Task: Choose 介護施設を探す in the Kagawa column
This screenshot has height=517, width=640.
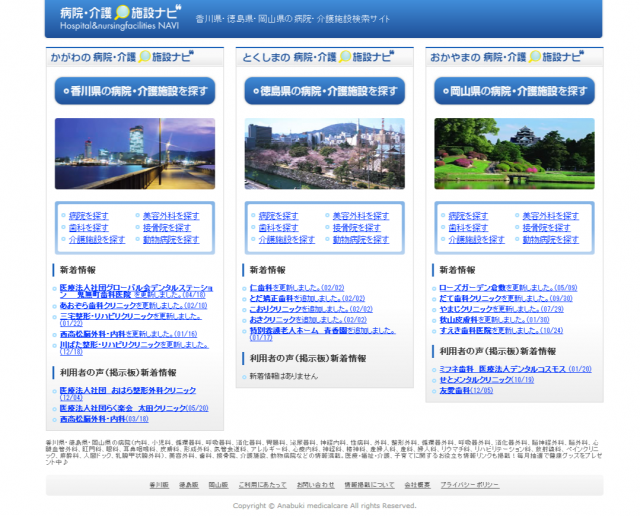Action: (x=96, y=240)
